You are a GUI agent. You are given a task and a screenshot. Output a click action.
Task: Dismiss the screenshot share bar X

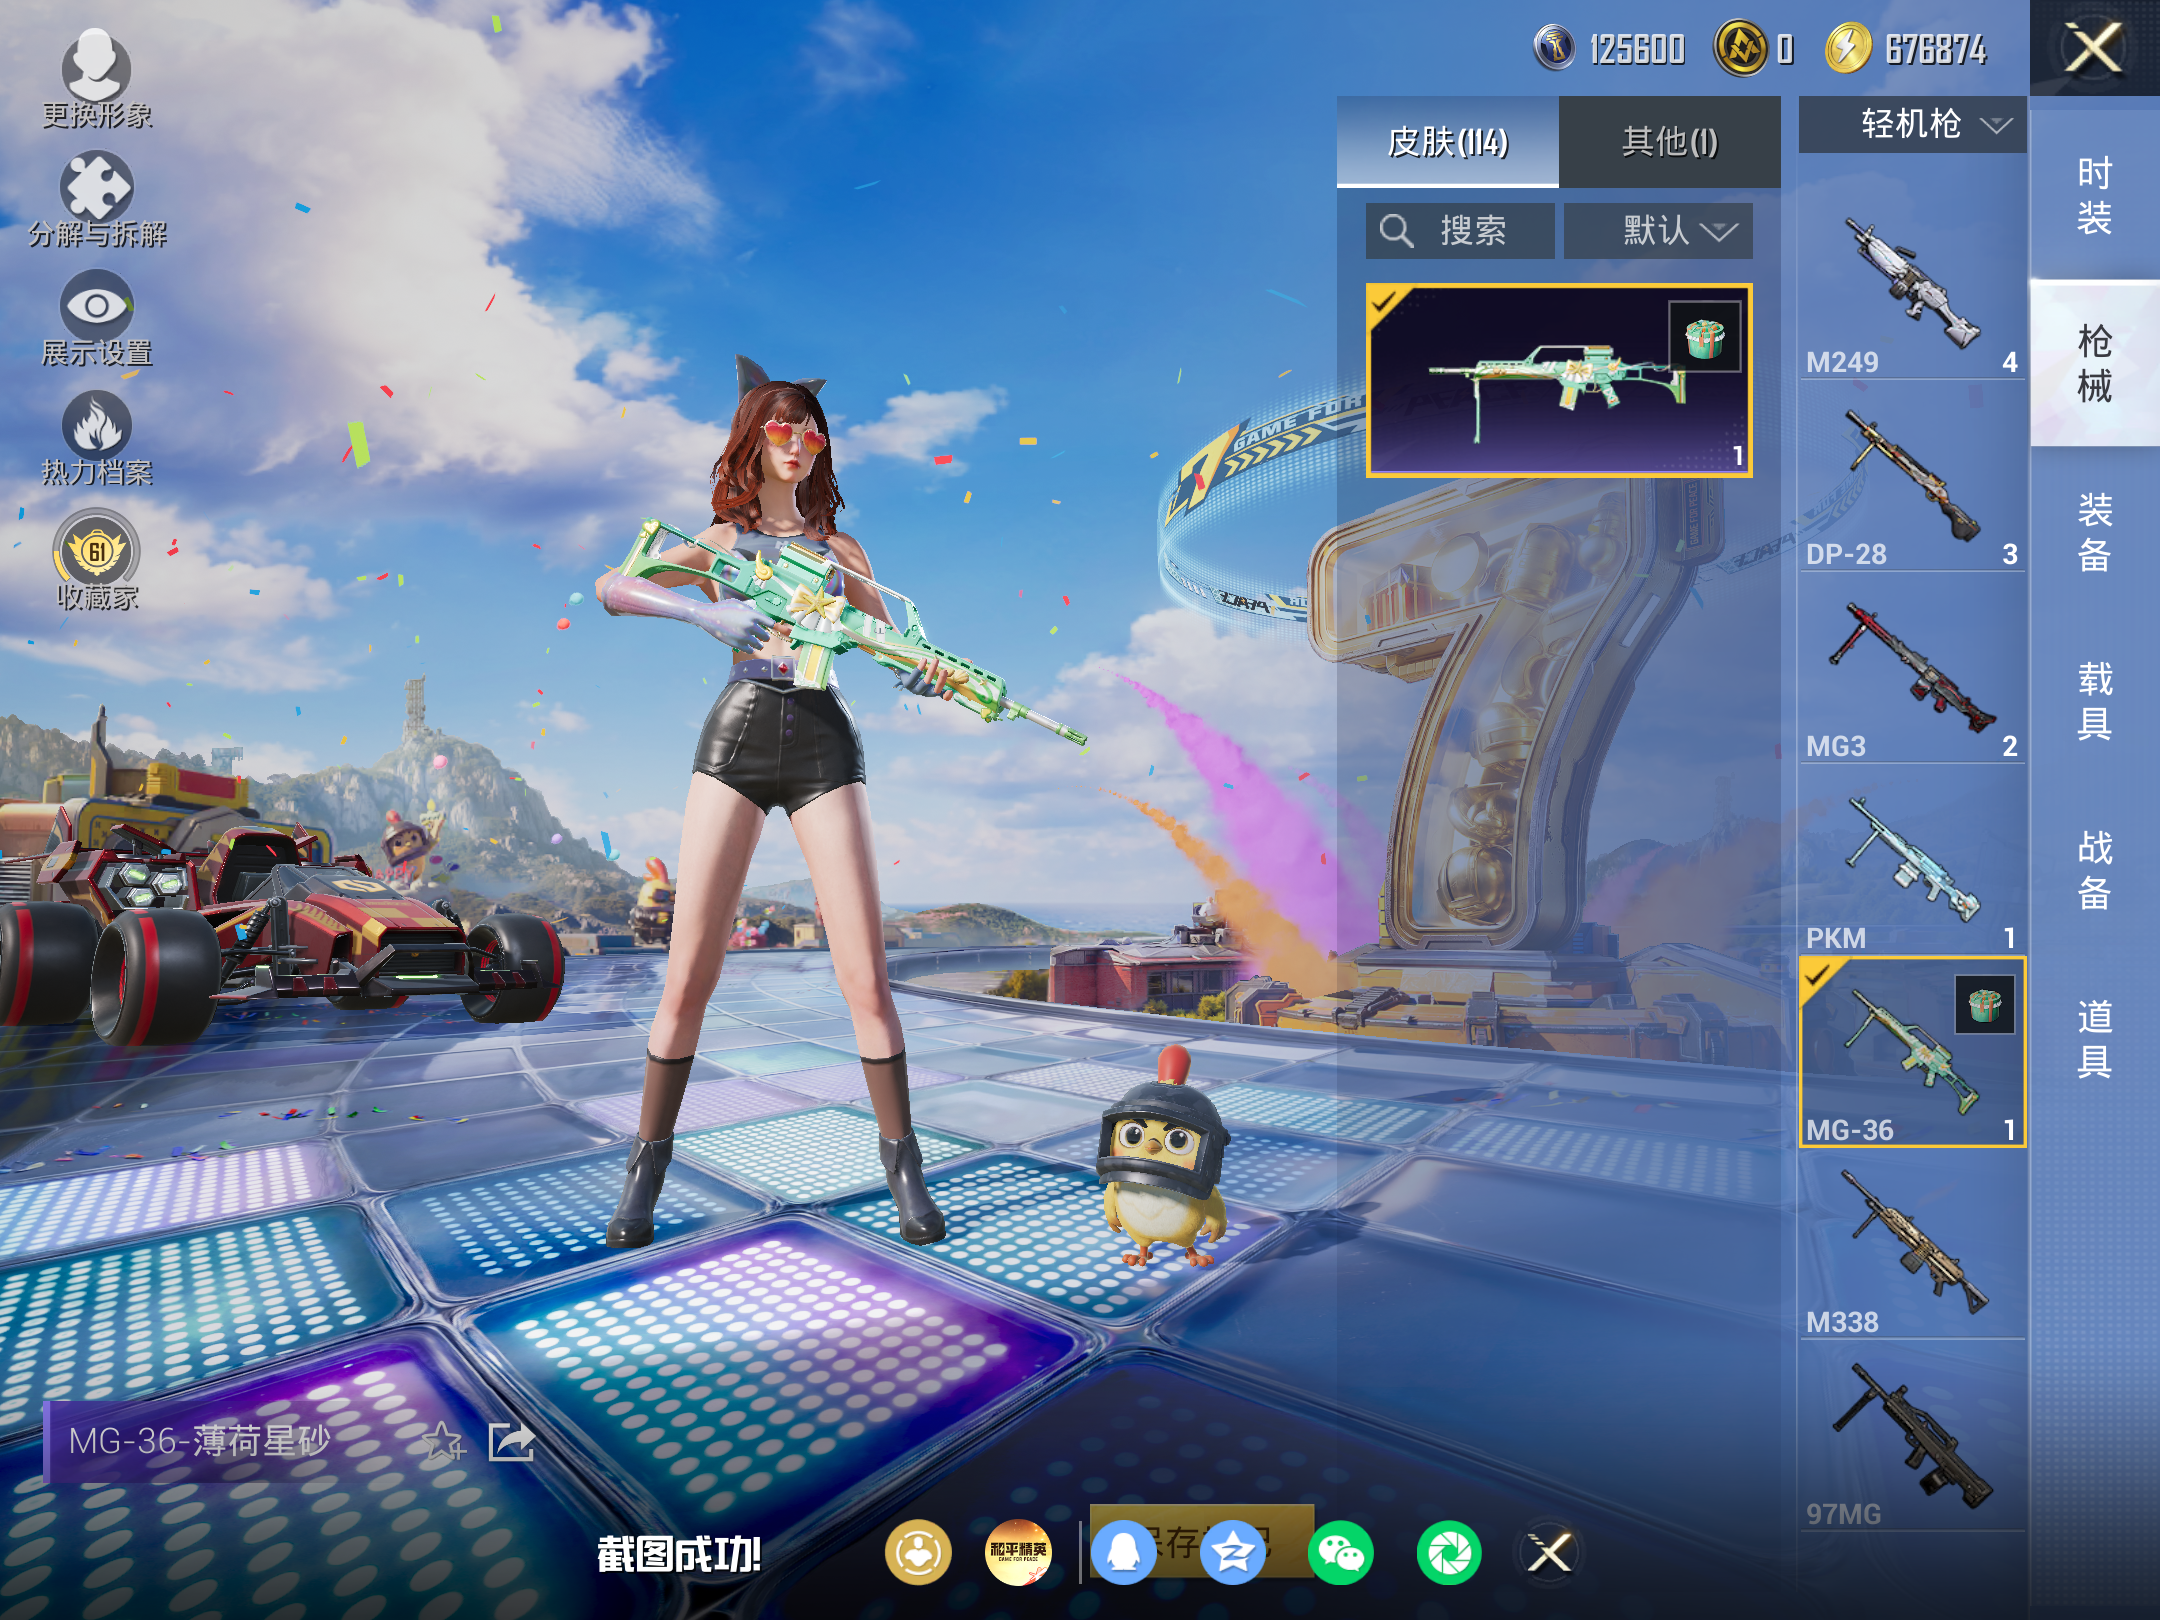click(1549, 1552)
